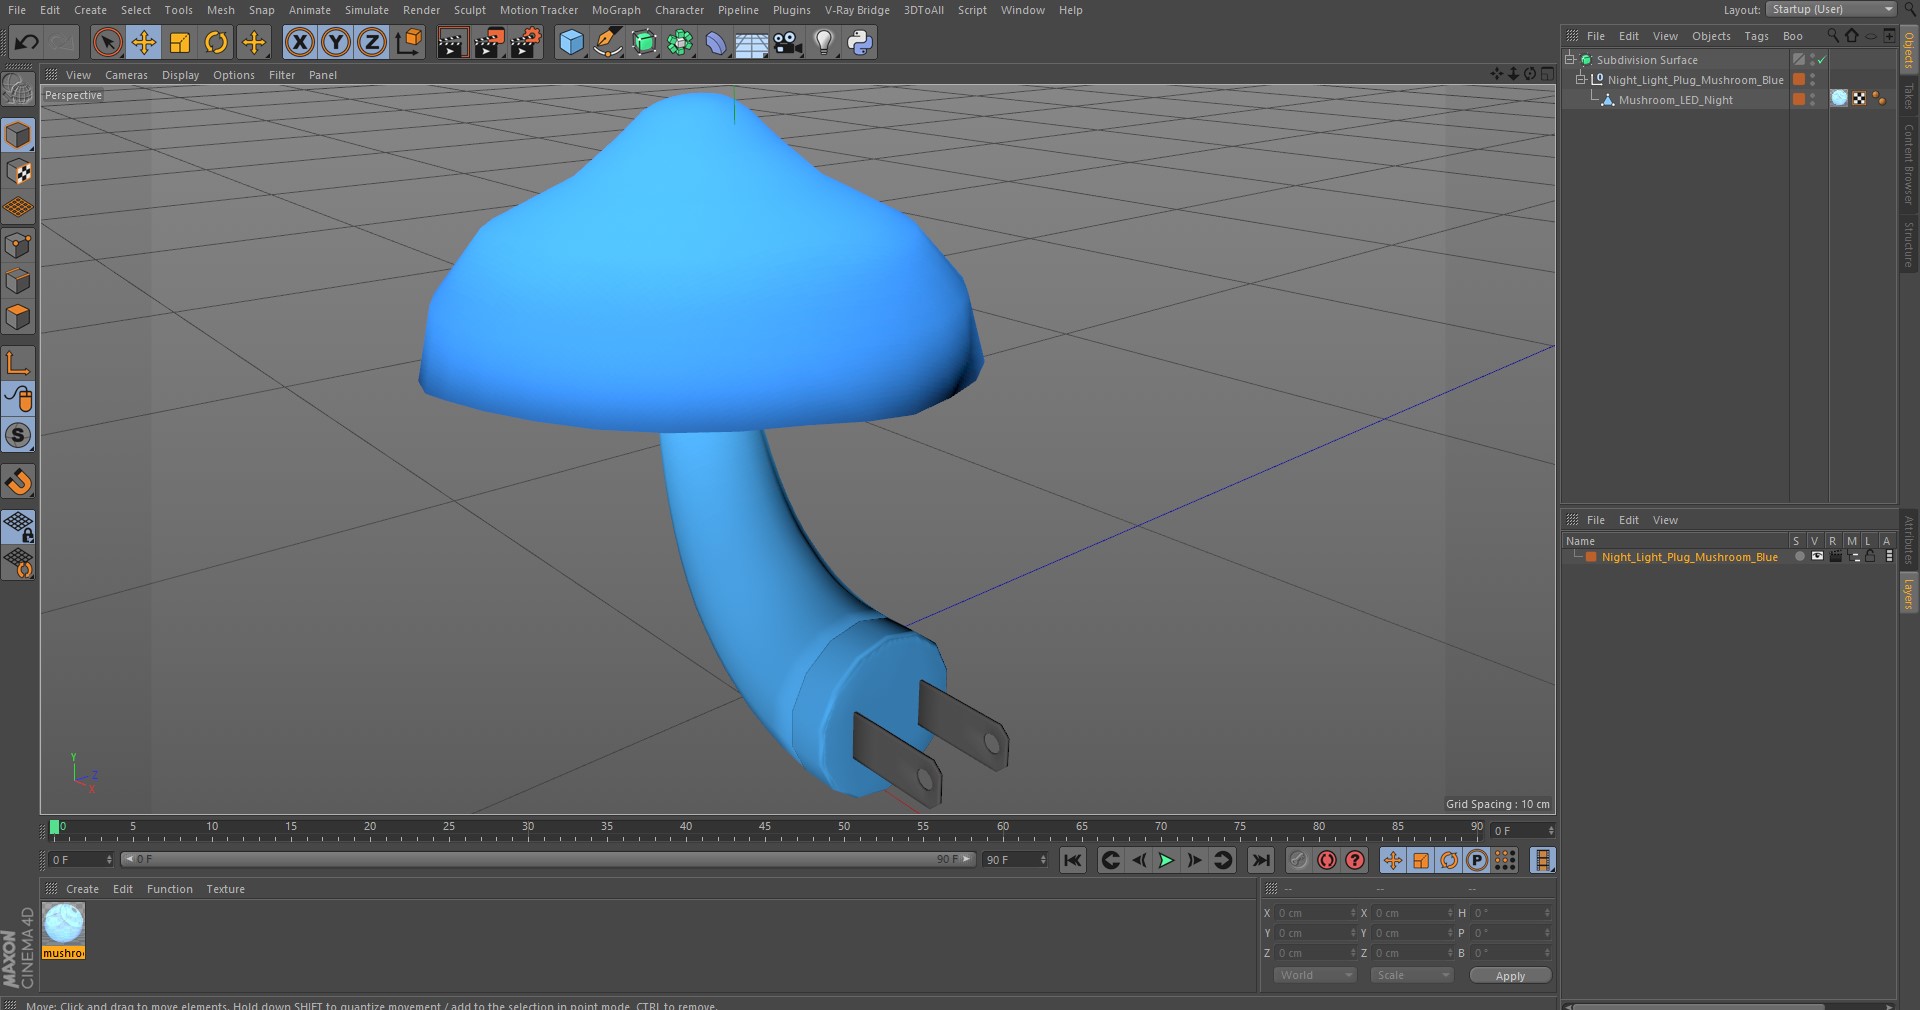
Task: Switch to Edges mode
Action: 18,281
